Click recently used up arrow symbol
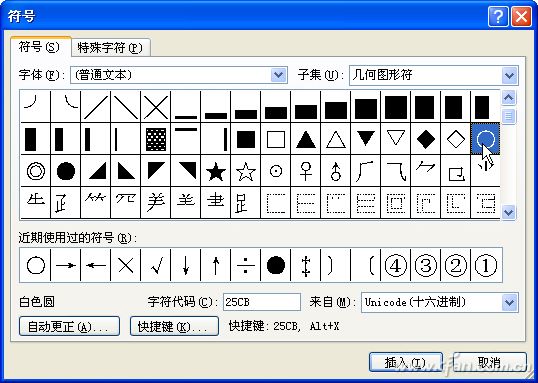The image size is (538, 383). tap(216, 266)
